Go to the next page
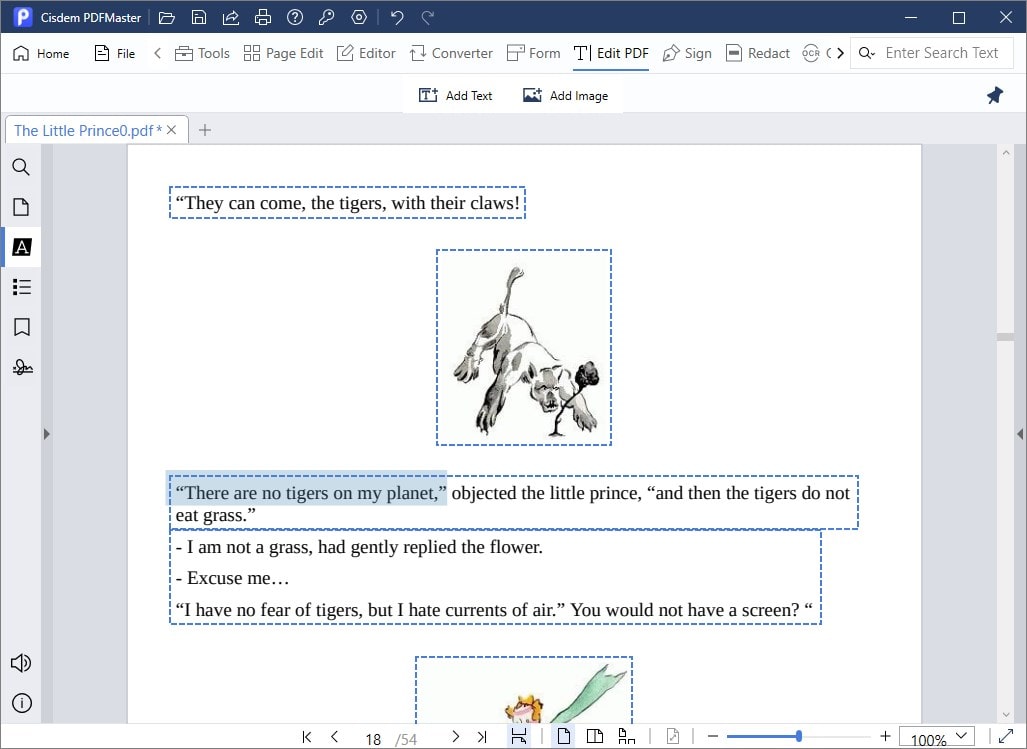The width and height of the screenshot is (1027, 749). point(455,737)
